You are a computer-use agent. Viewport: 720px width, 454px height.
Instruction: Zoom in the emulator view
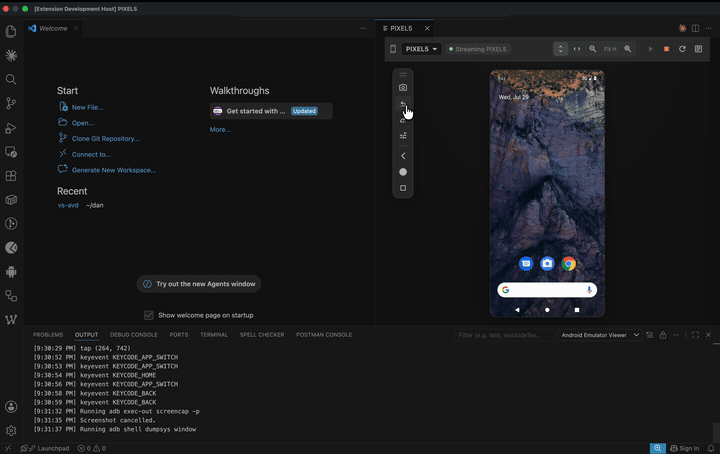click(x=628, y=49)
